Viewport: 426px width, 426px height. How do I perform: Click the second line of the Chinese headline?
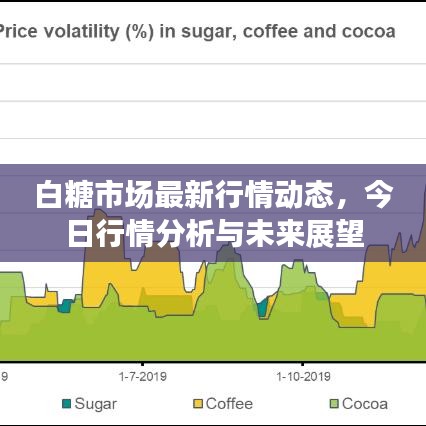216,235
